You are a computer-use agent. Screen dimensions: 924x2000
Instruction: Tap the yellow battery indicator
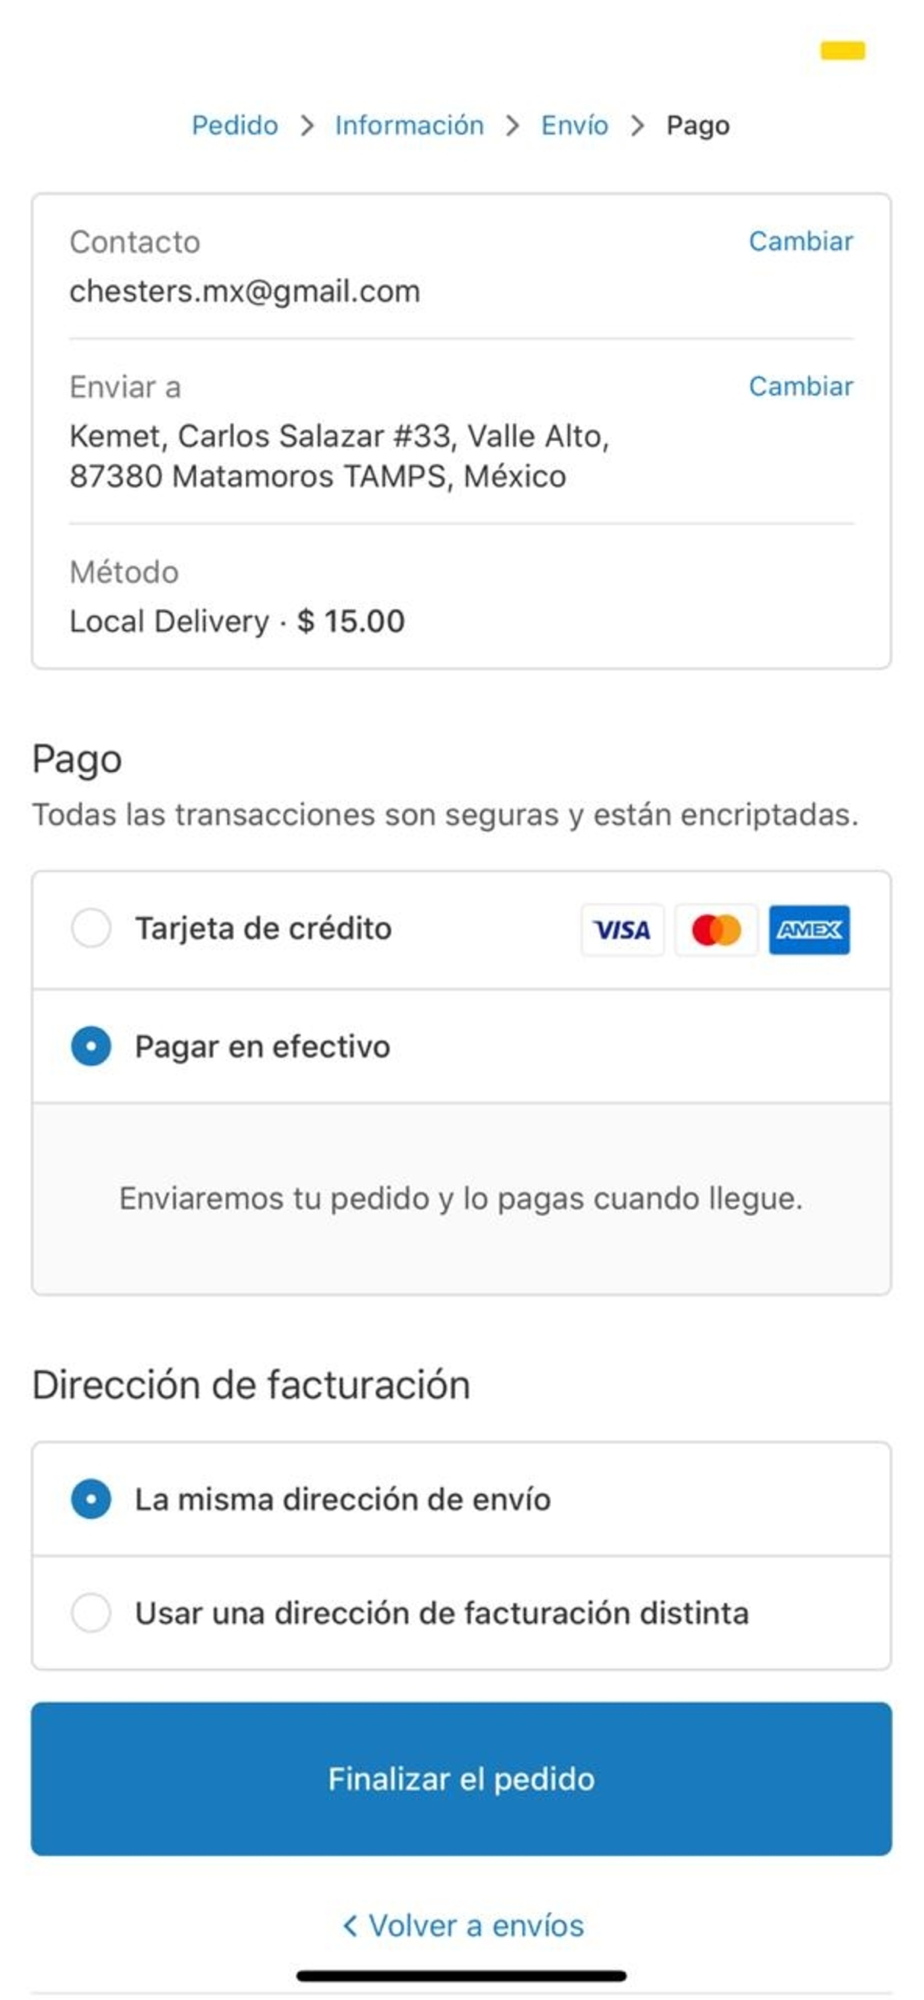pyautogui.click(x=843, y=50)
